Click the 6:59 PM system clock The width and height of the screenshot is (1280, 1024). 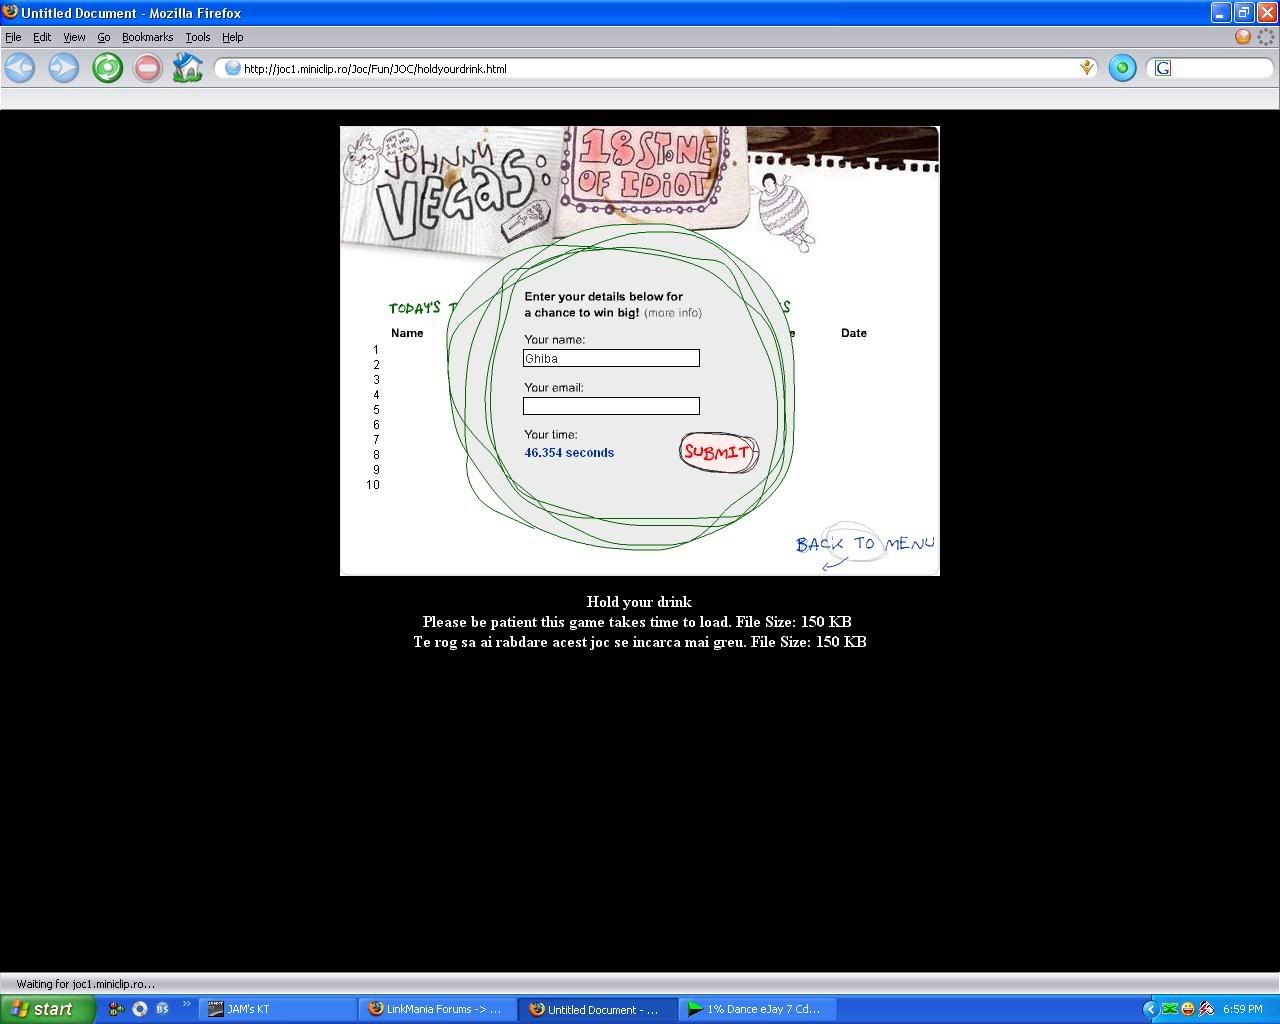click(1243, 1009)
